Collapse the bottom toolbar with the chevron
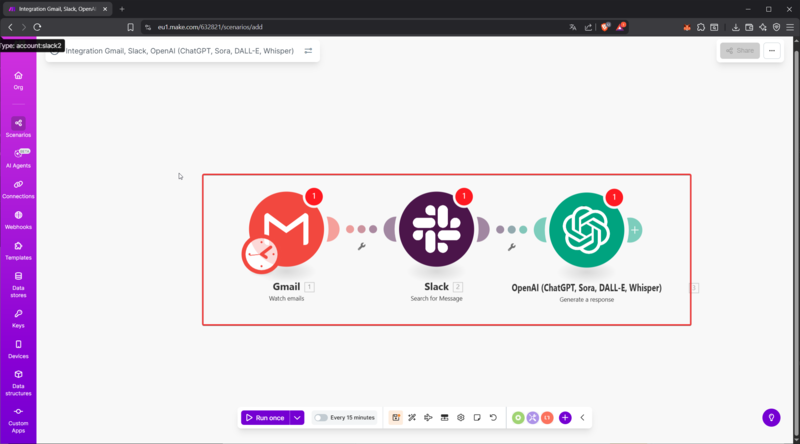Screen dimensions: 800x444 tap(582, 417)
